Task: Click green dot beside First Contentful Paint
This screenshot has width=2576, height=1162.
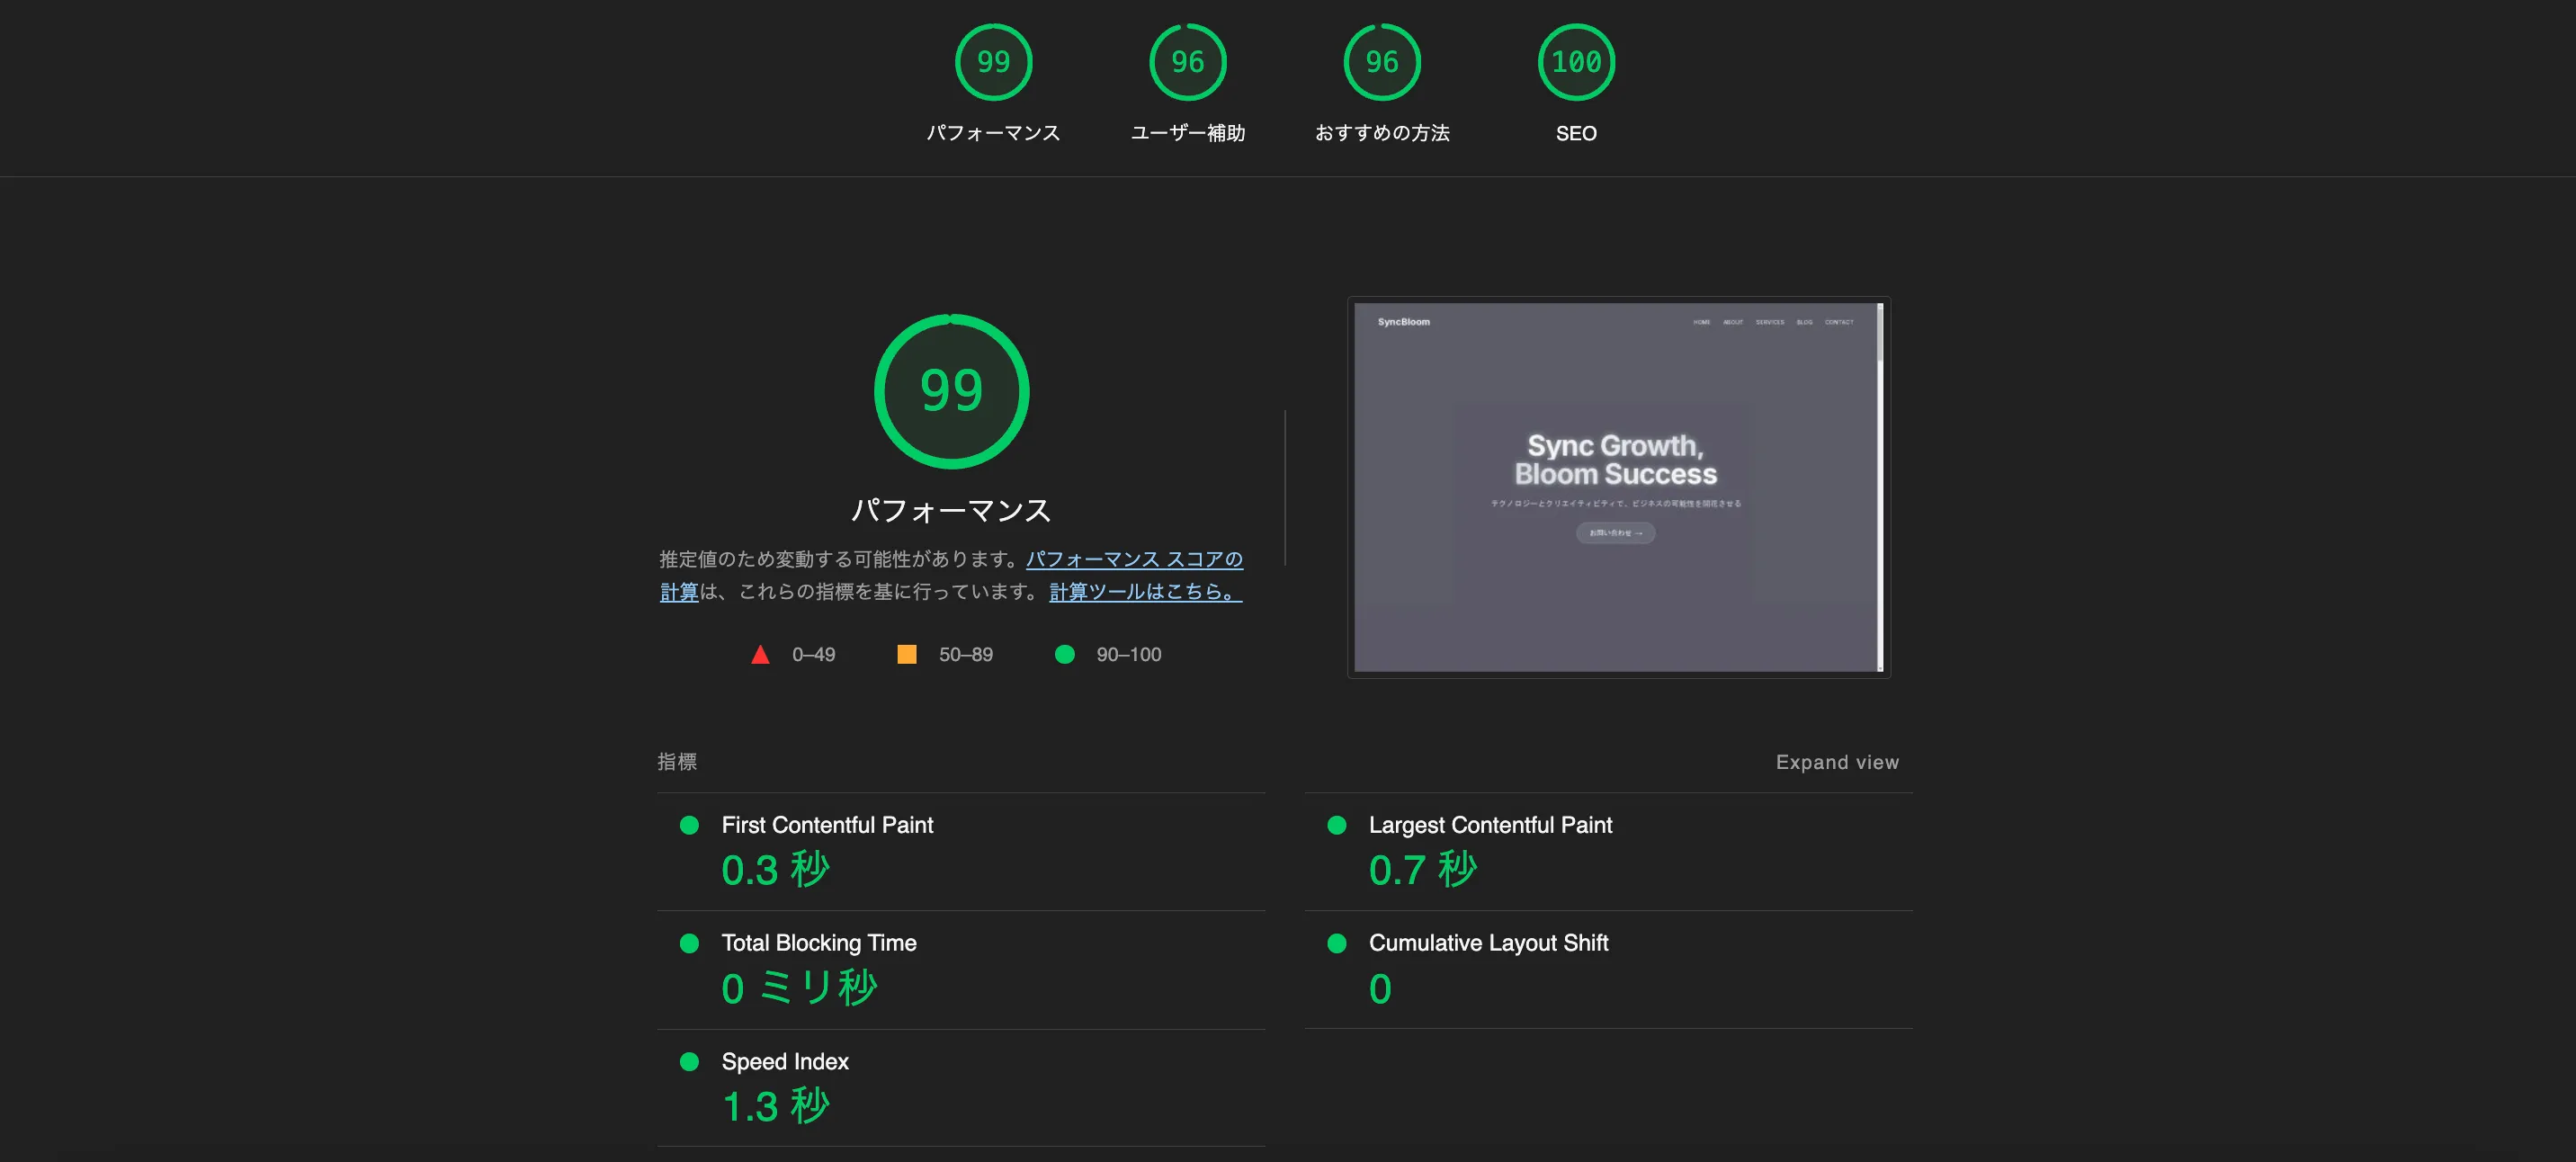Action: point(689,825)
